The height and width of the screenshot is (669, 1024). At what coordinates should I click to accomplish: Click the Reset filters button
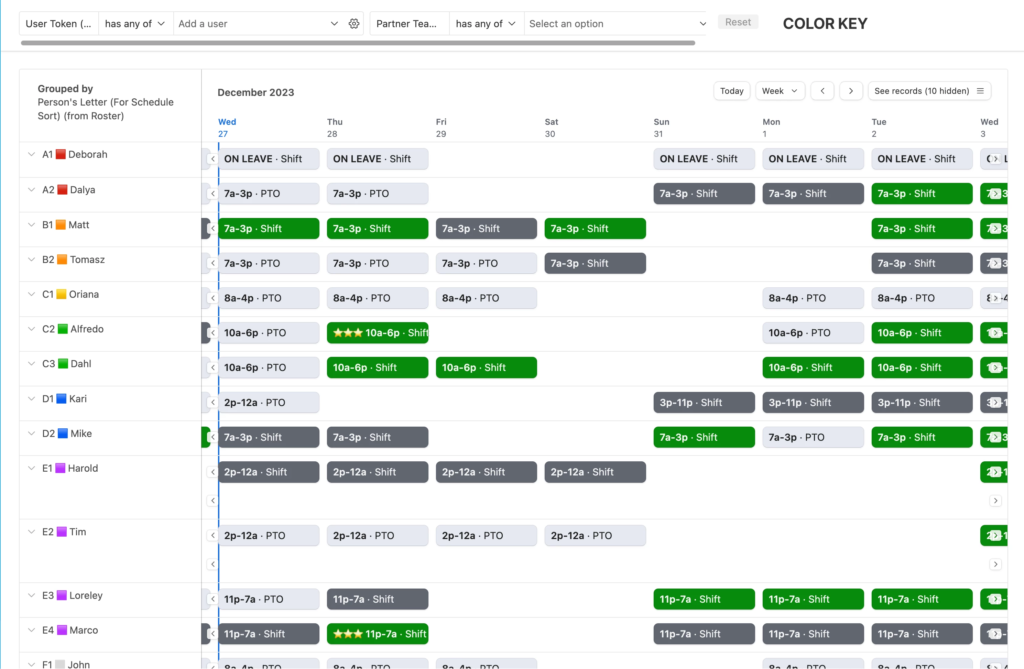738,22
